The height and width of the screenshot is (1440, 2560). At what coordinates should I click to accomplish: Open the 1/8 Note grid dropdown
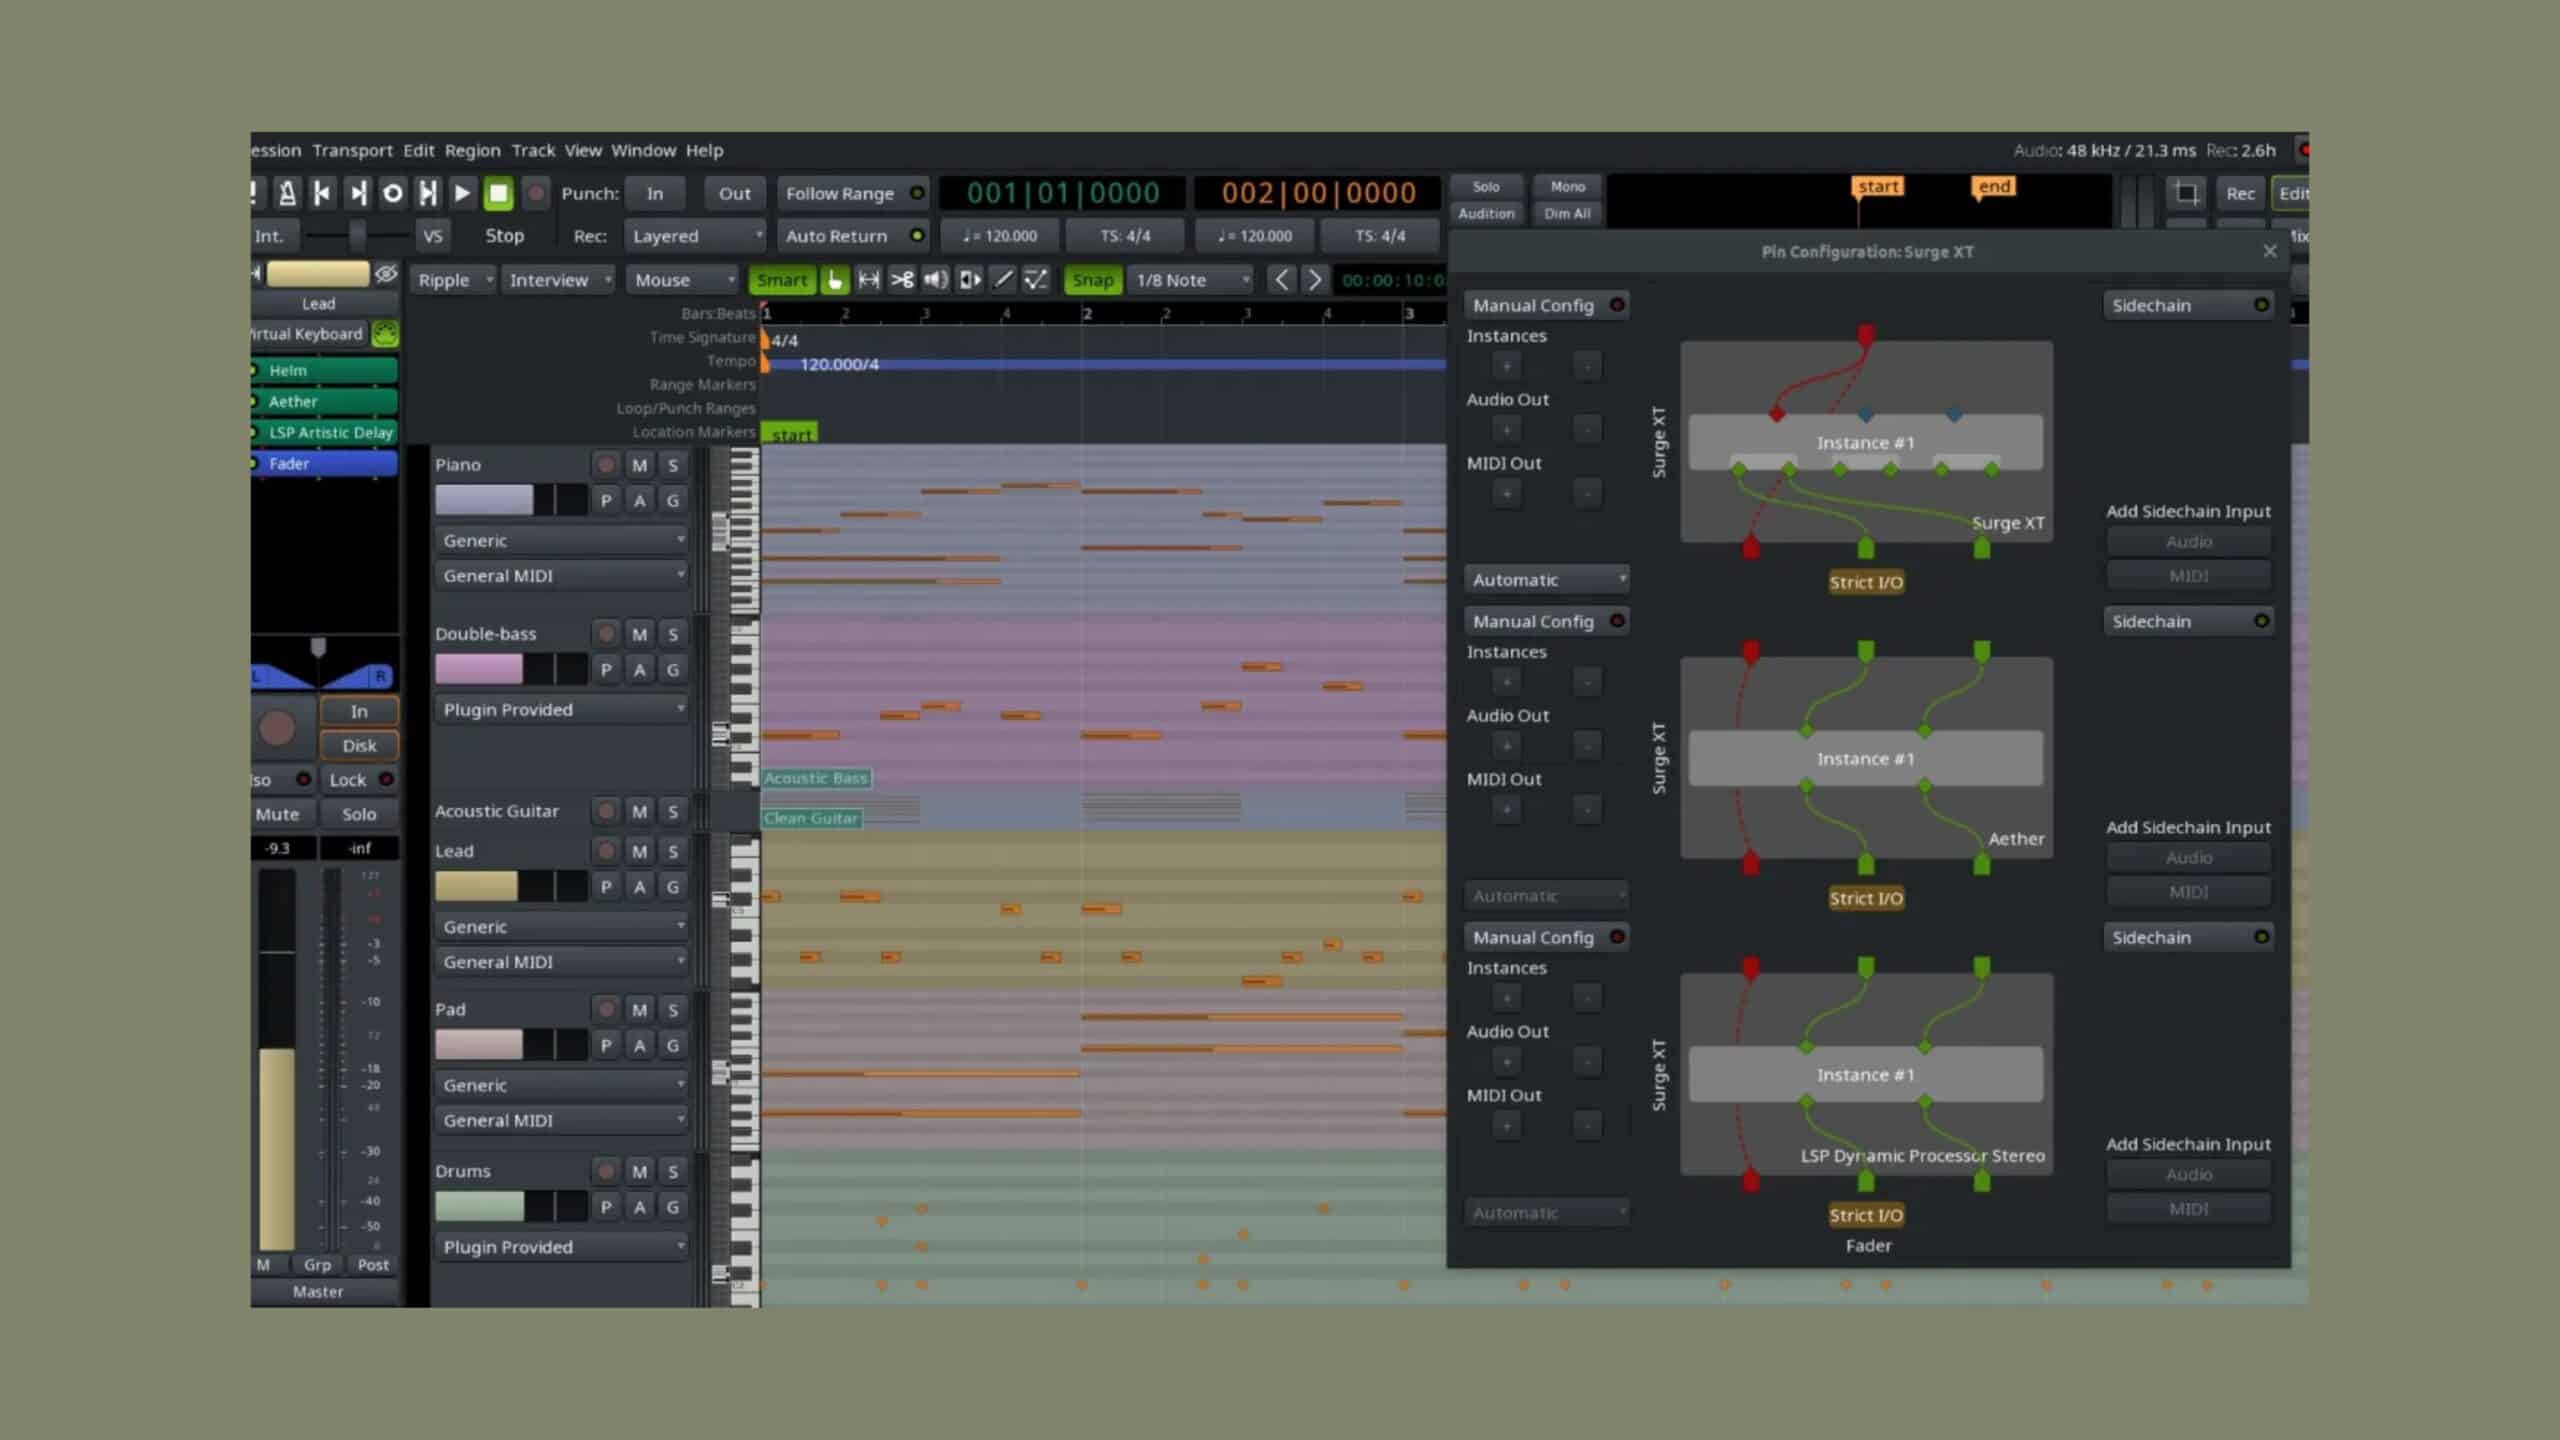coord(1191,280)
